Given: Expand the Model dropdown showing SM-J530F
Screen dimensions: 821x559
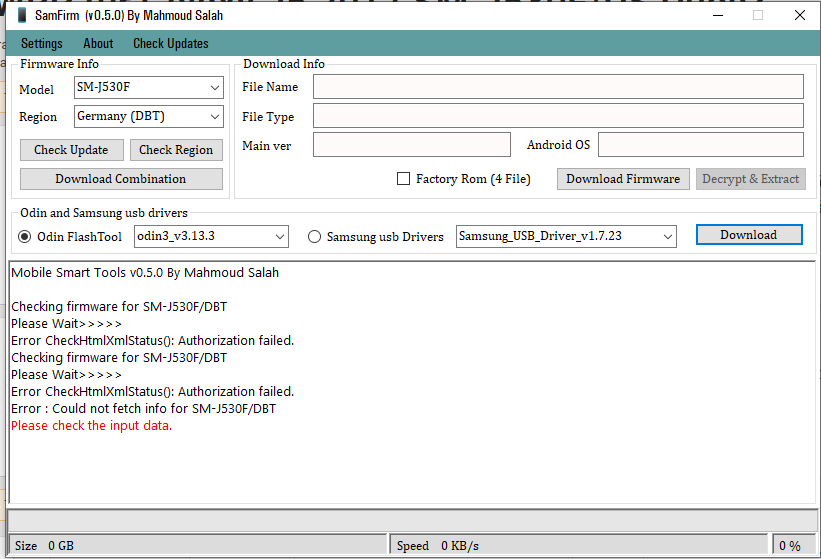Looking at the screenshot, I should pos(149,87).
